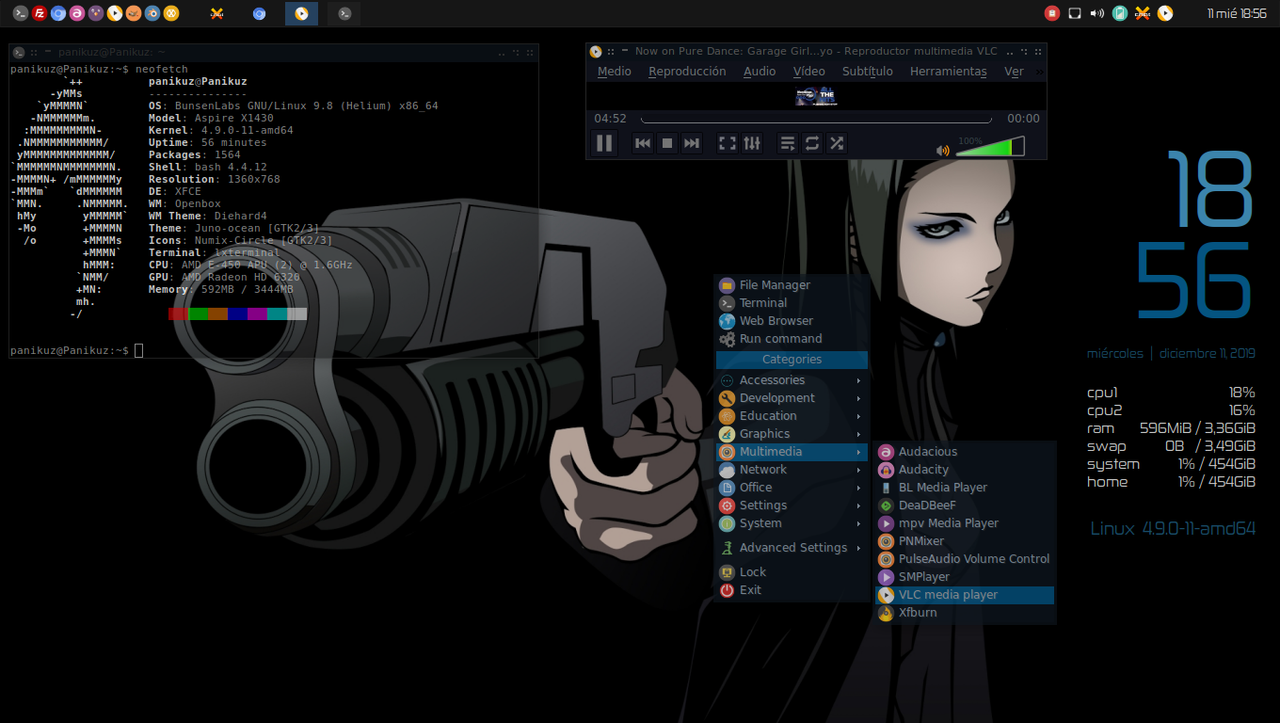Viewport: 1280px width, 723px height.
Task: Adjust the VLC volume slider
Action: (x=990, y=147)
